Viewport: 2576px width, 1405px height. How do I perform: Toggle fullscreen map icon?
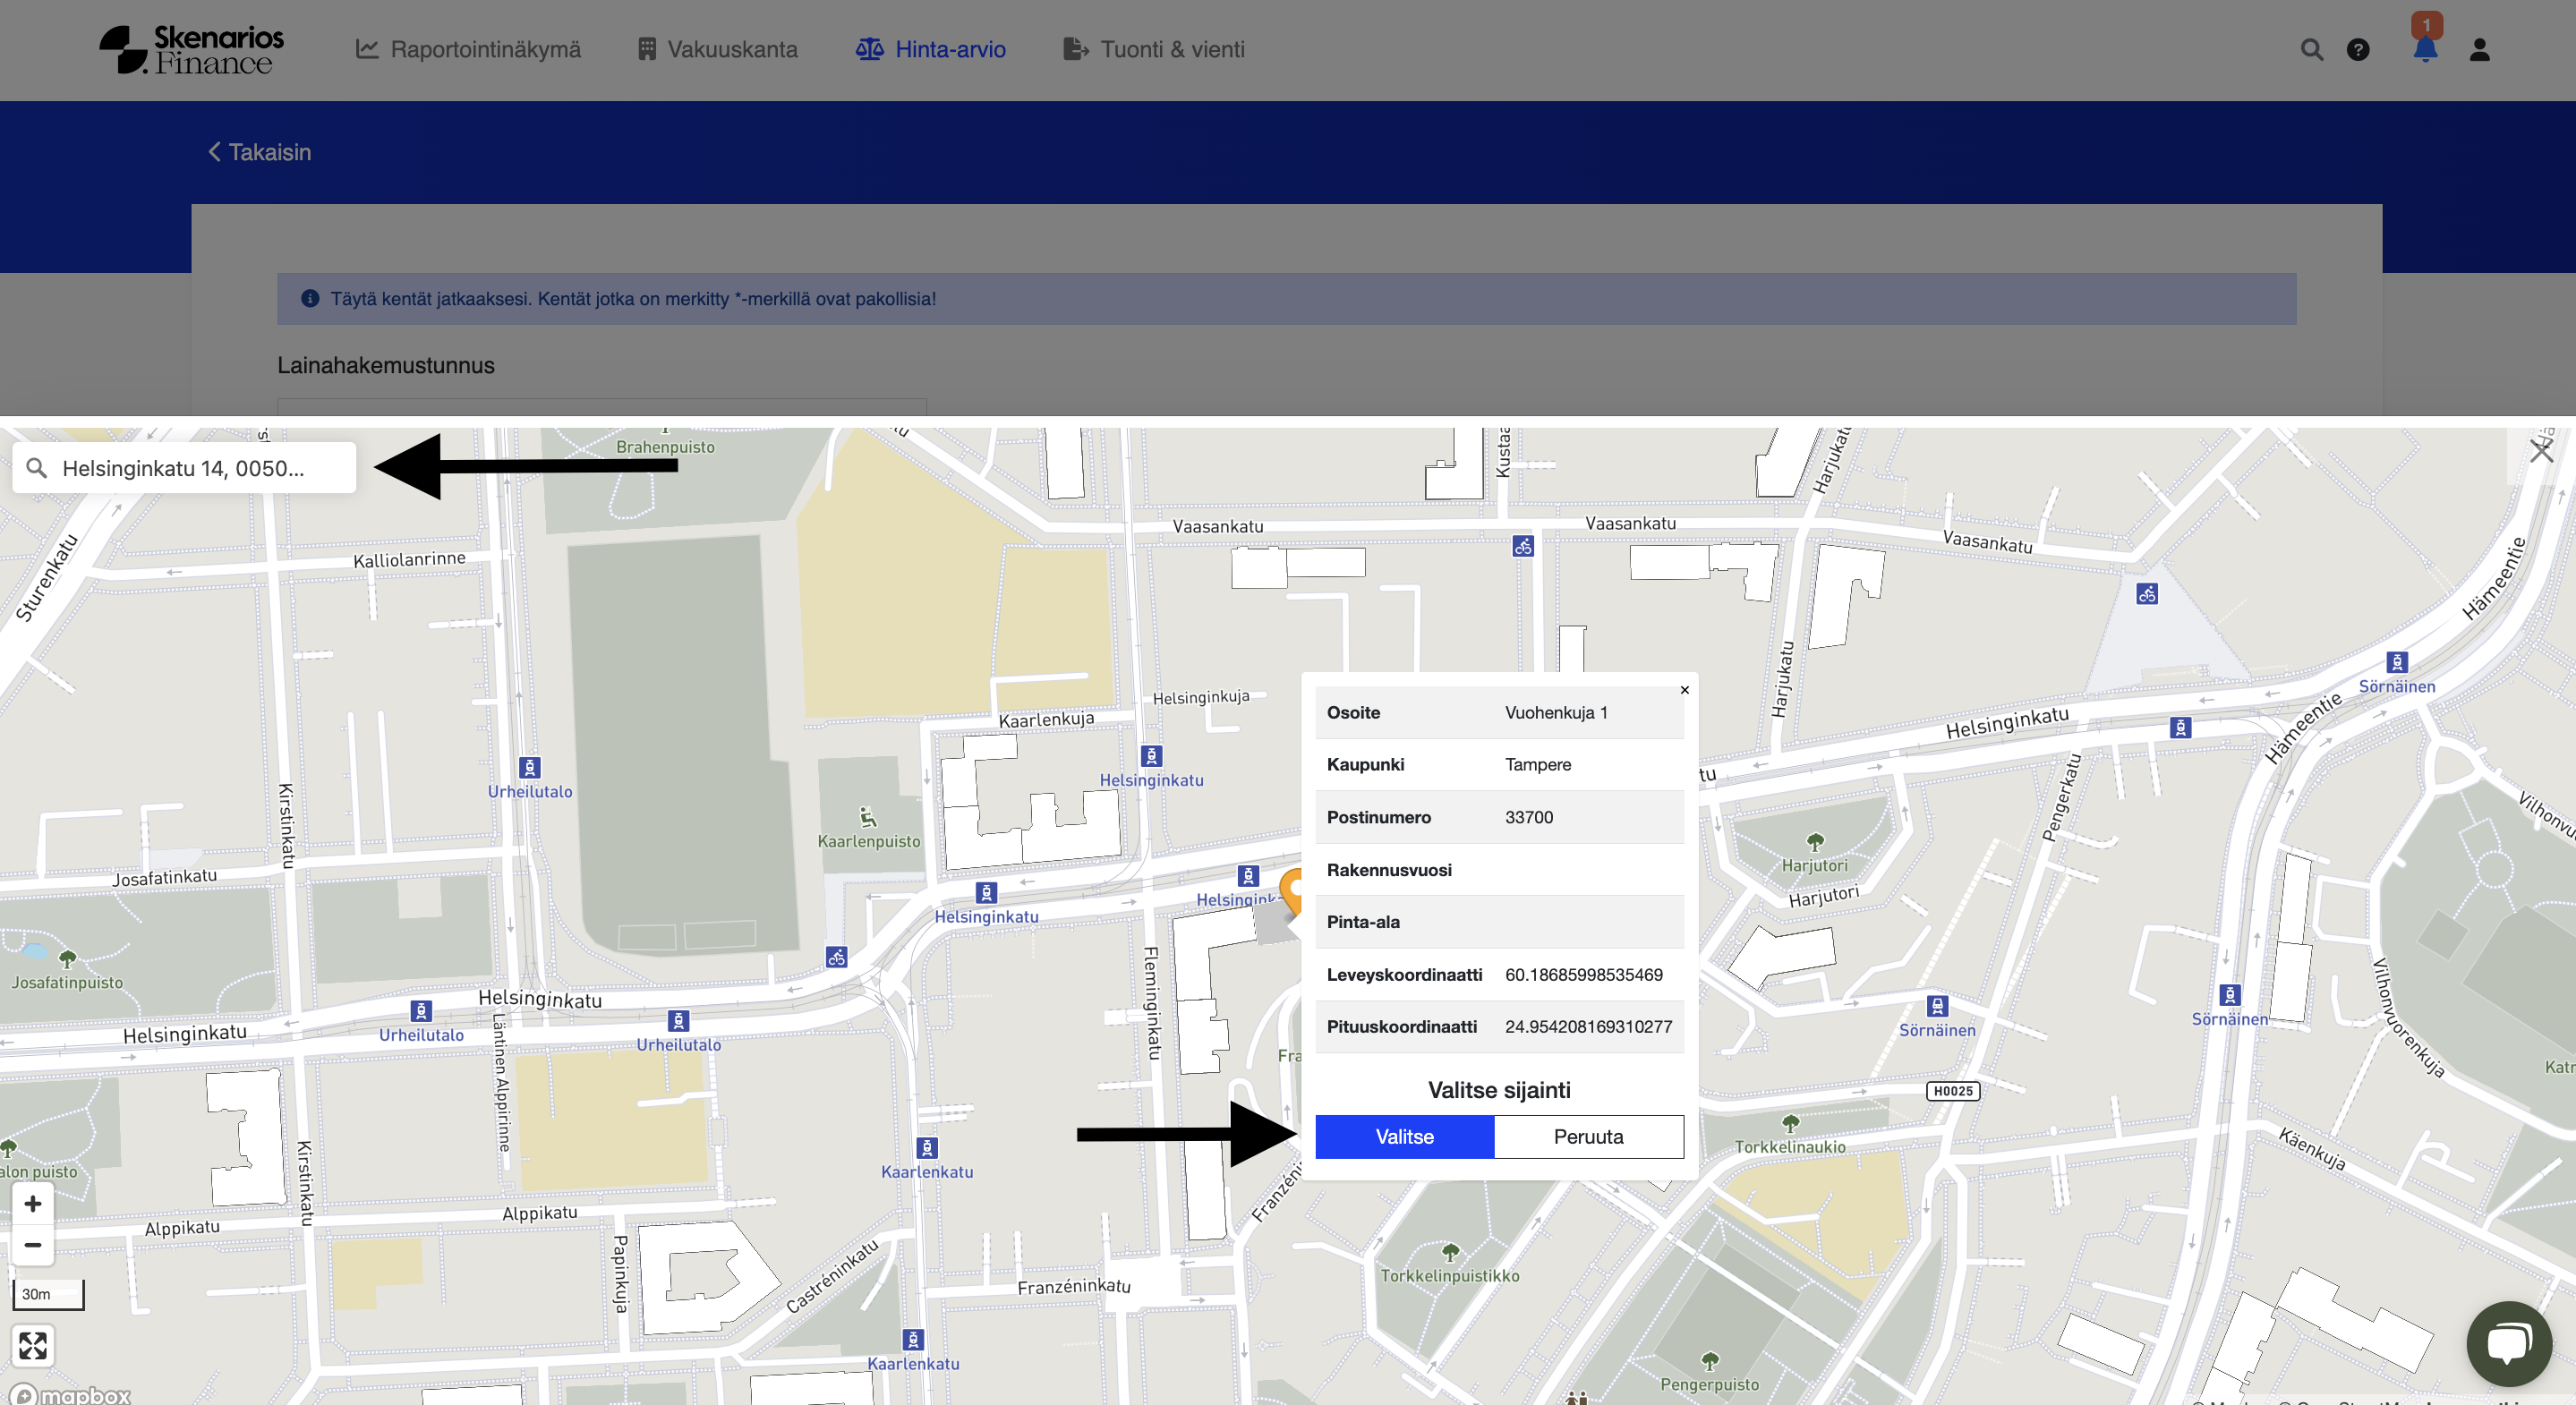click(33, 1345)
